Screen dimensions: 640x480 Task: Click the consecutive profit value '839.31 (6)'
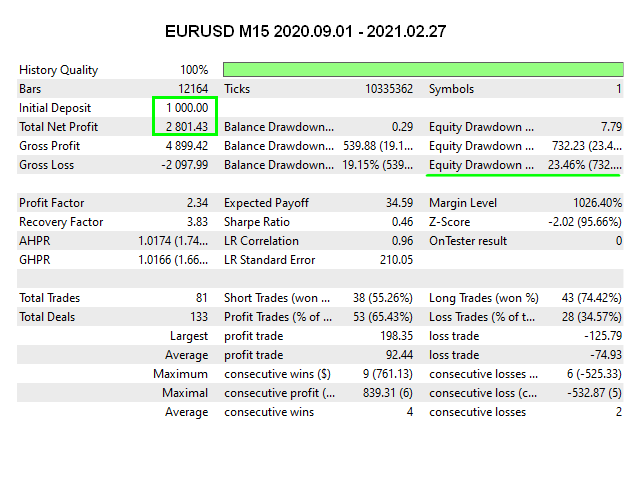point(388,393)
